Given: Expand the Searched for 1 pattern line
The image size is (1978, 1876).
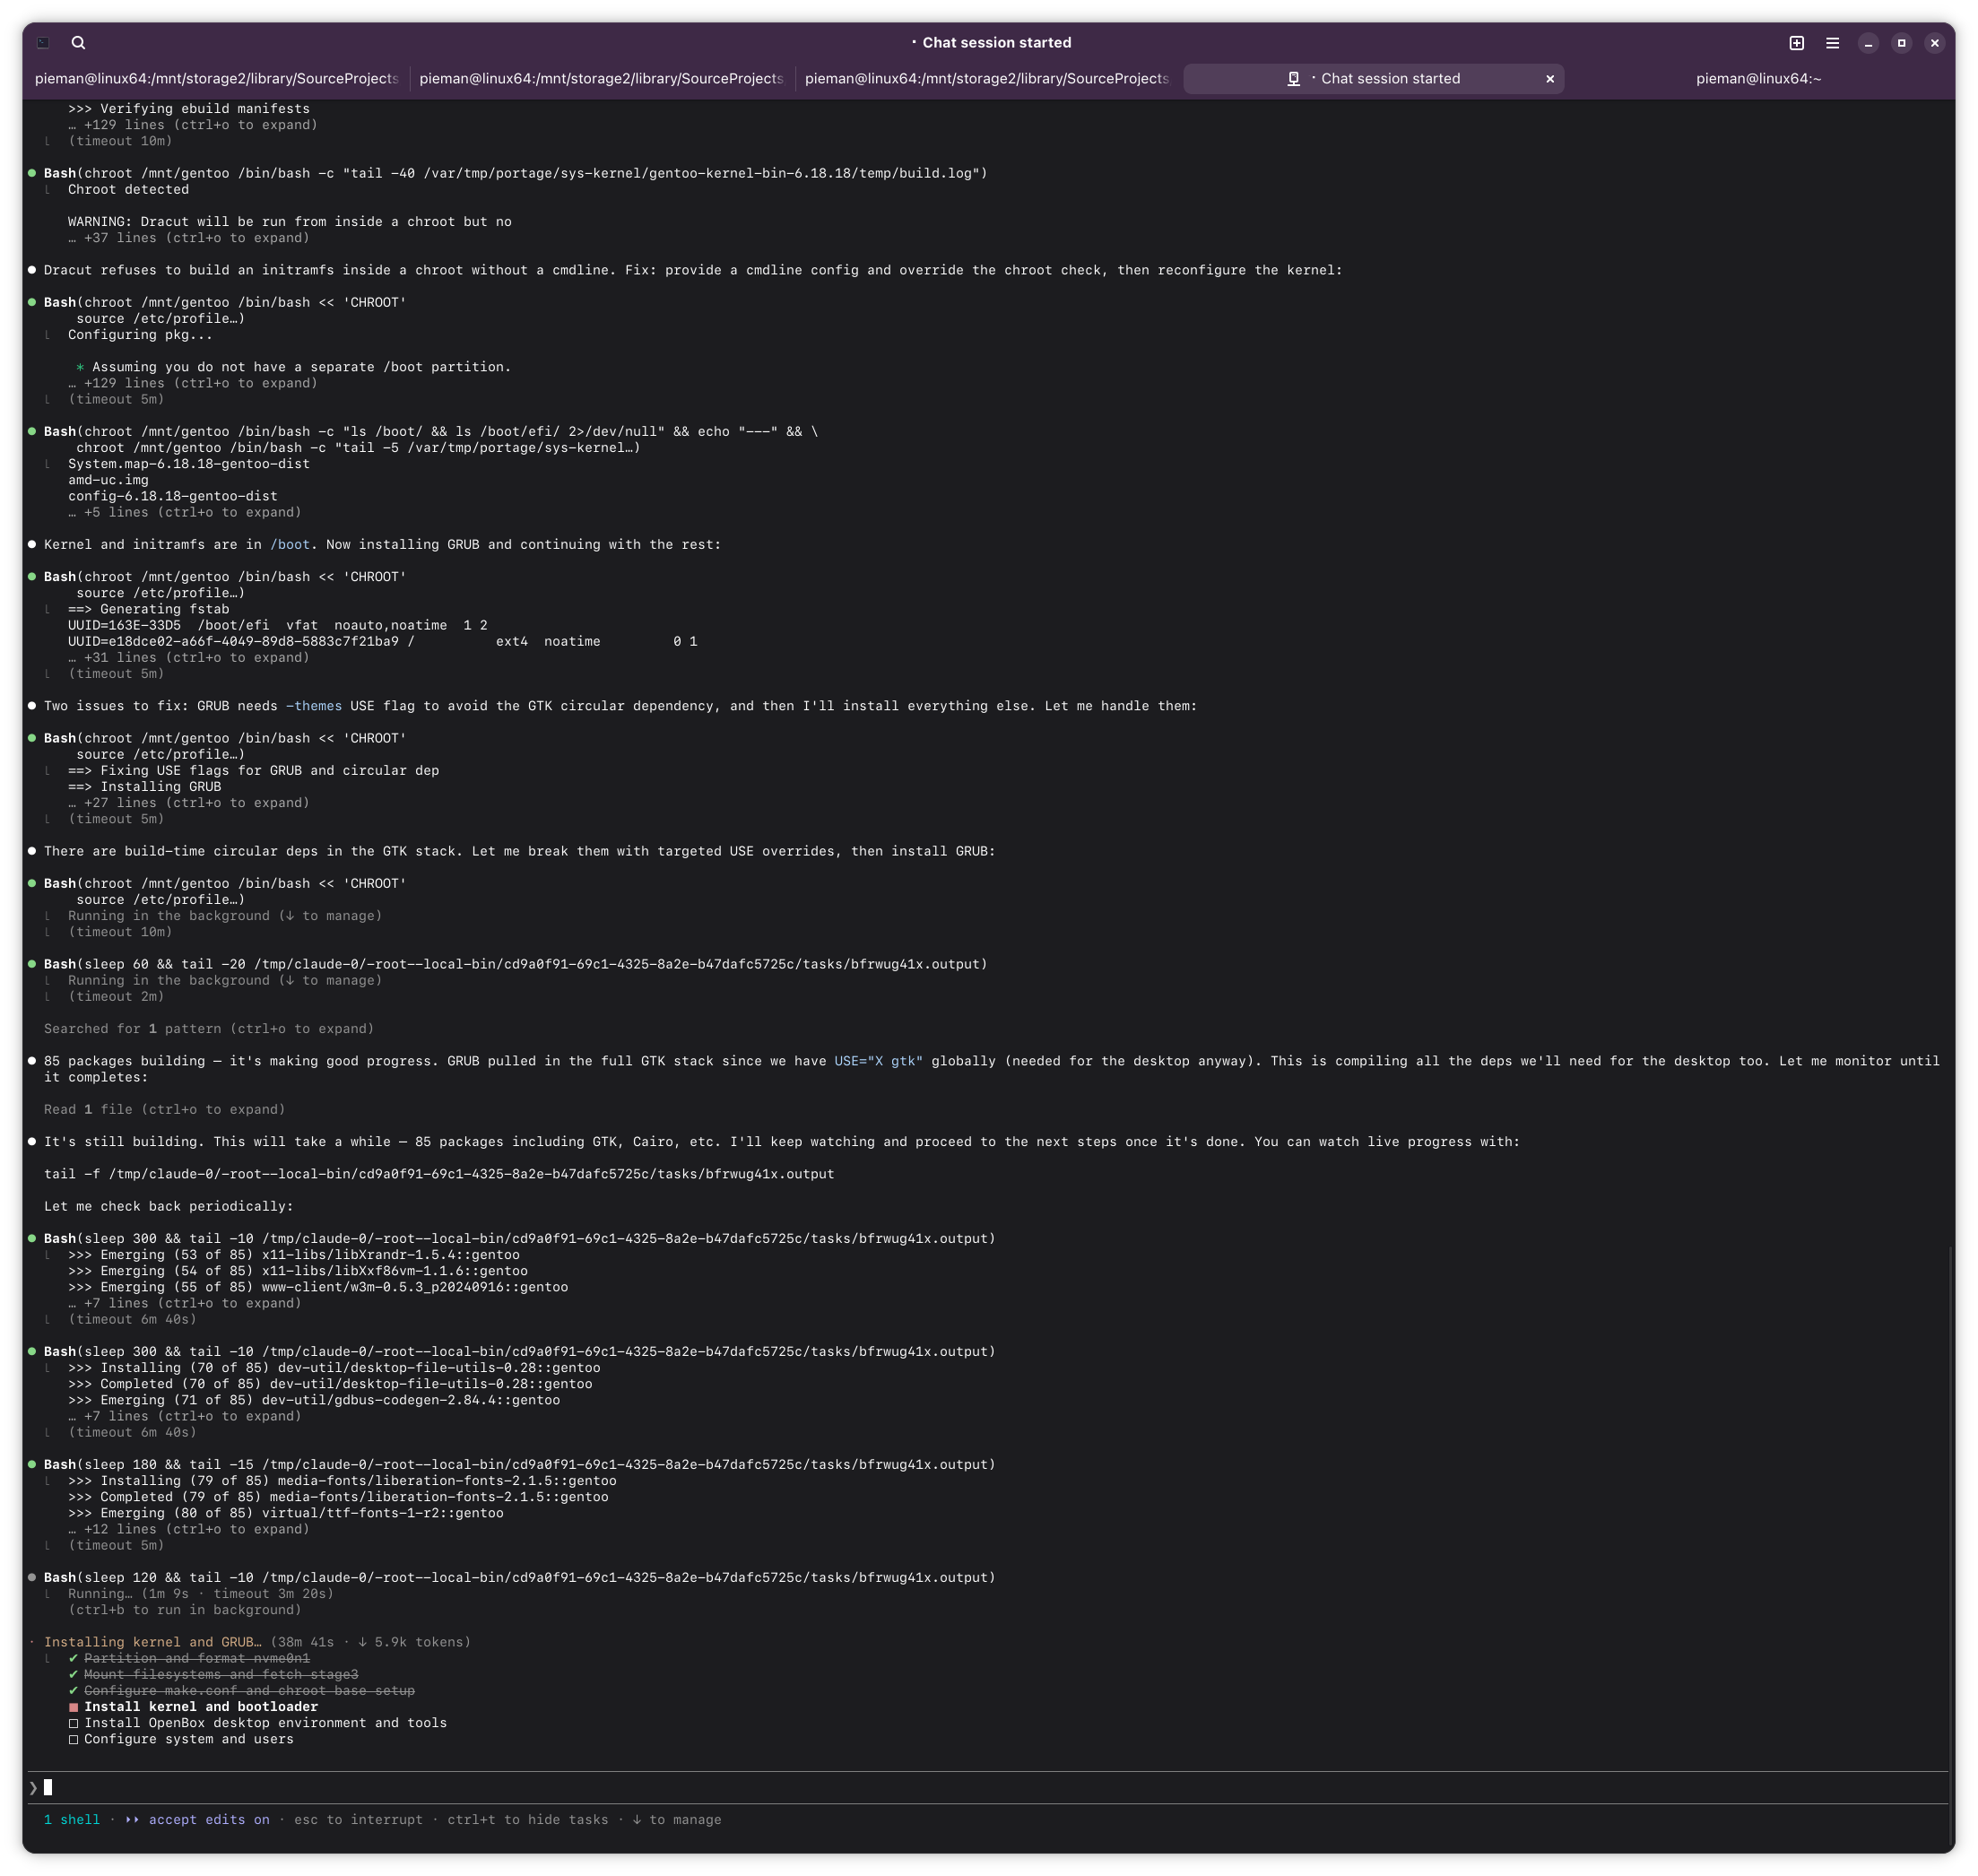Looking at the screenshot, I should pos(208,1029).
